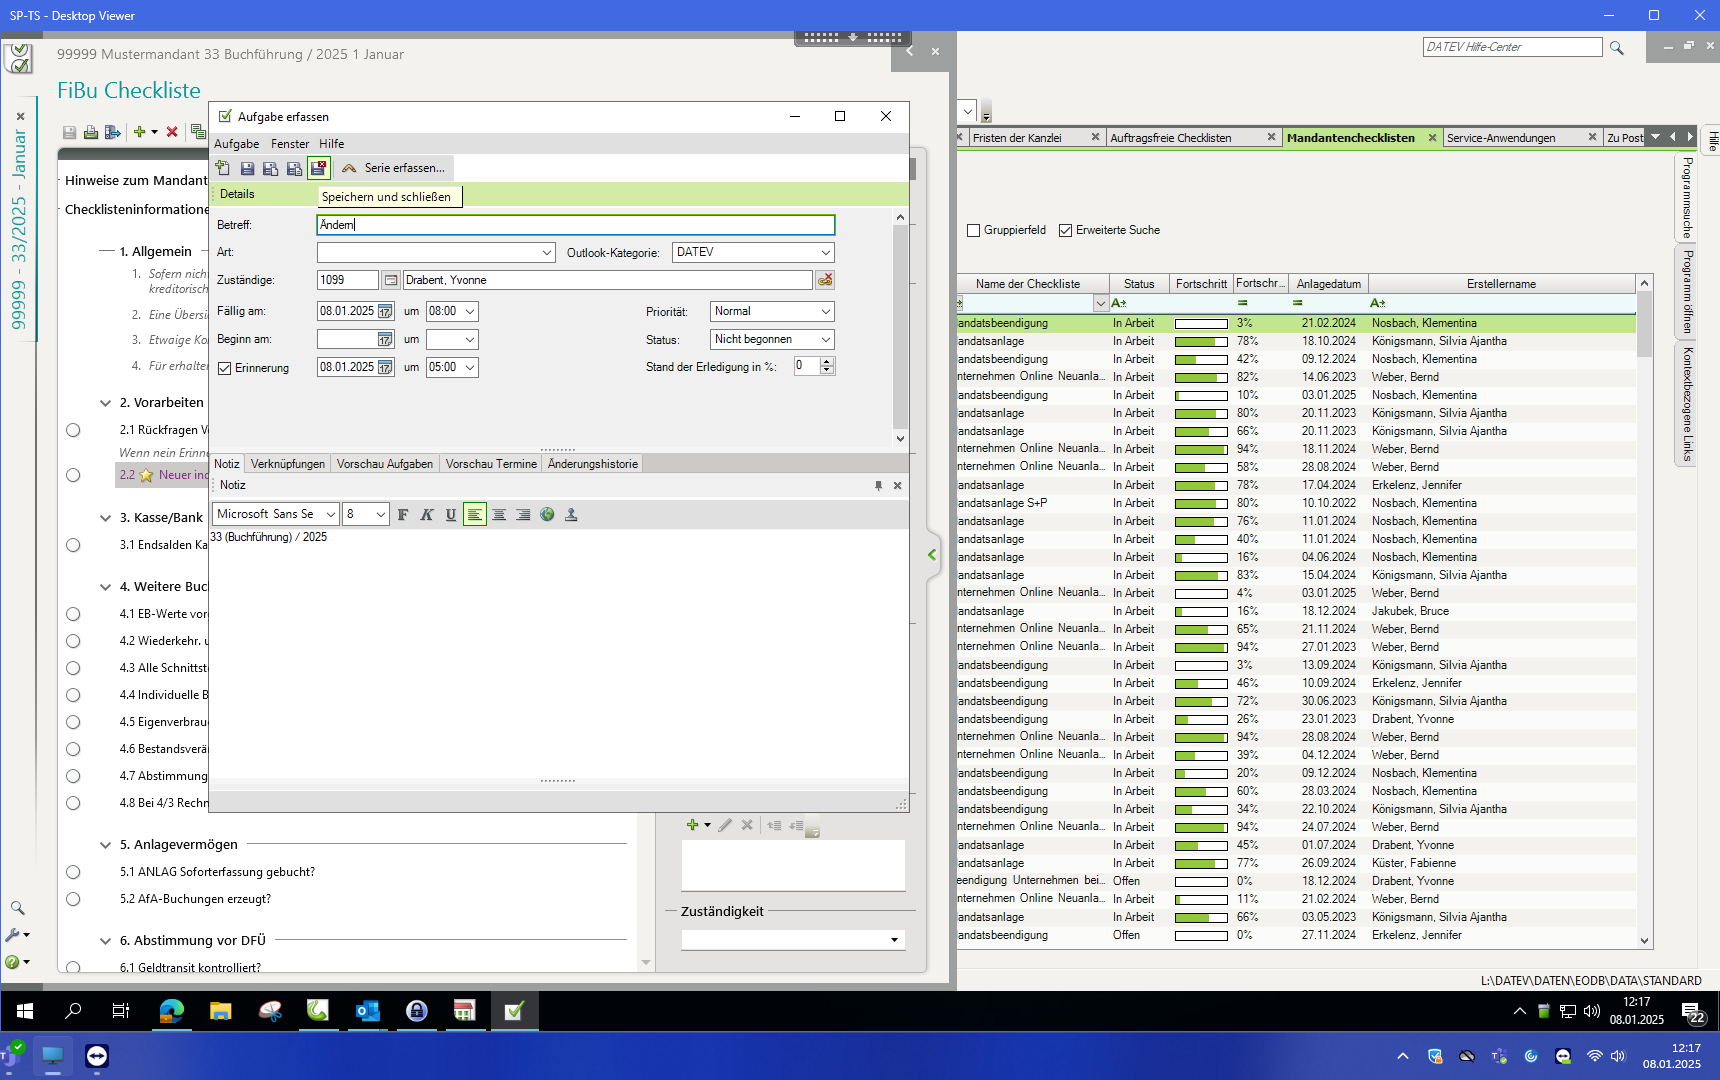
Task: Click the new task icon in dialog toolbar
Action: tap(223, 169)
